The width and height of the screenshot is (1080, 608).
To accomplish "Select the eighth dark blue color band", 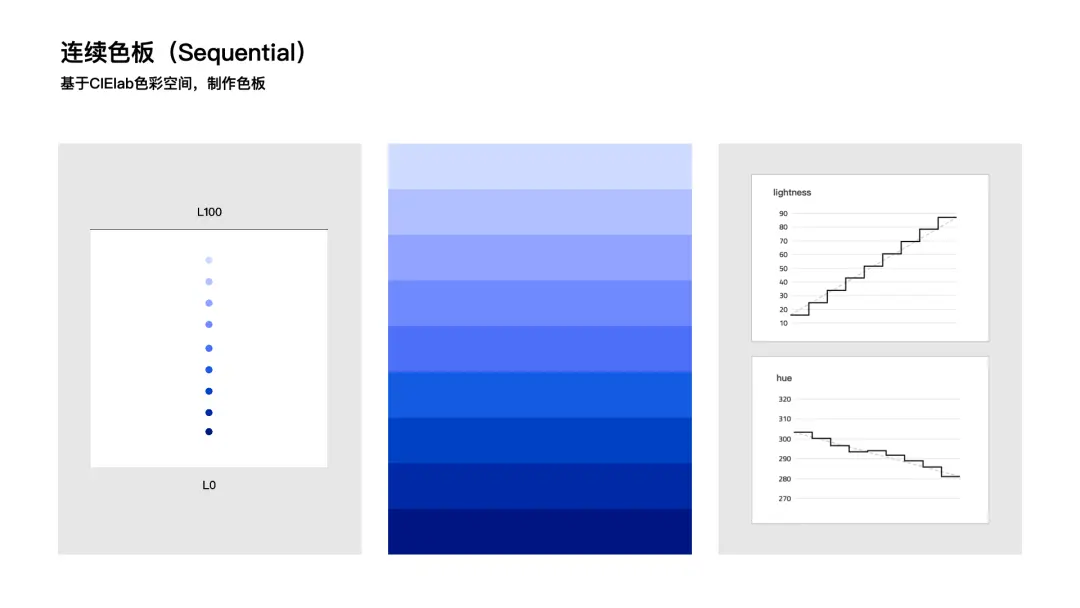I will tap(539, 485).
